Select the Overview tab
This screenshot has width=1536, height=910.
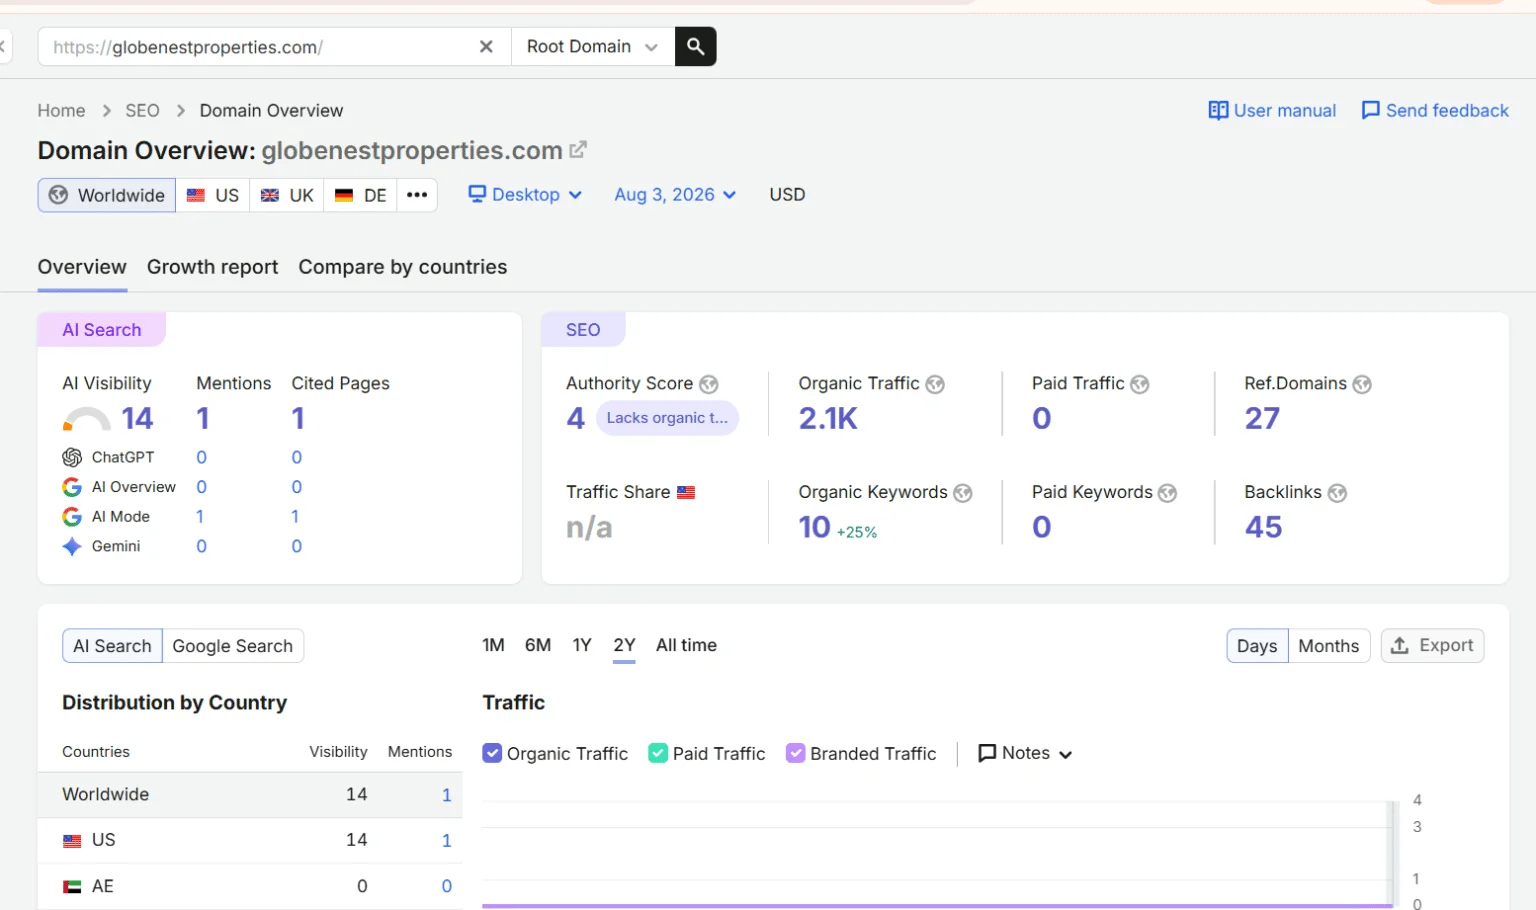(82, 267)
